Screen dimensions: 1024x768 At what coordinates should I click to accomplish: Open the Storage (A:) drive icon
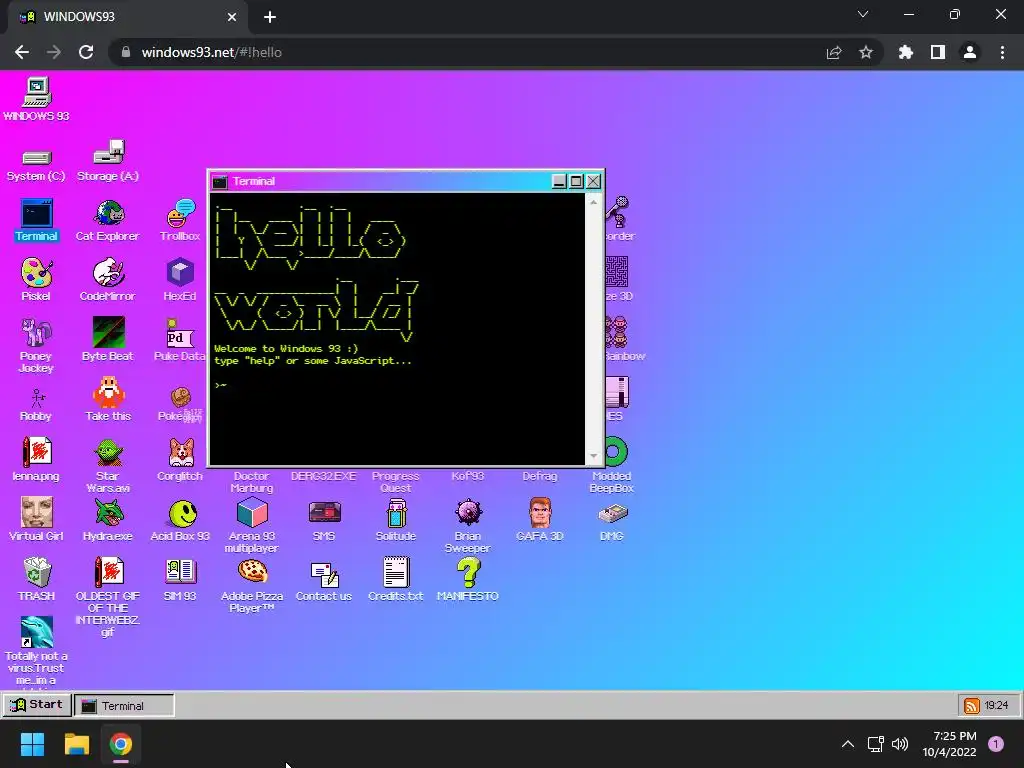coord(108,152)
